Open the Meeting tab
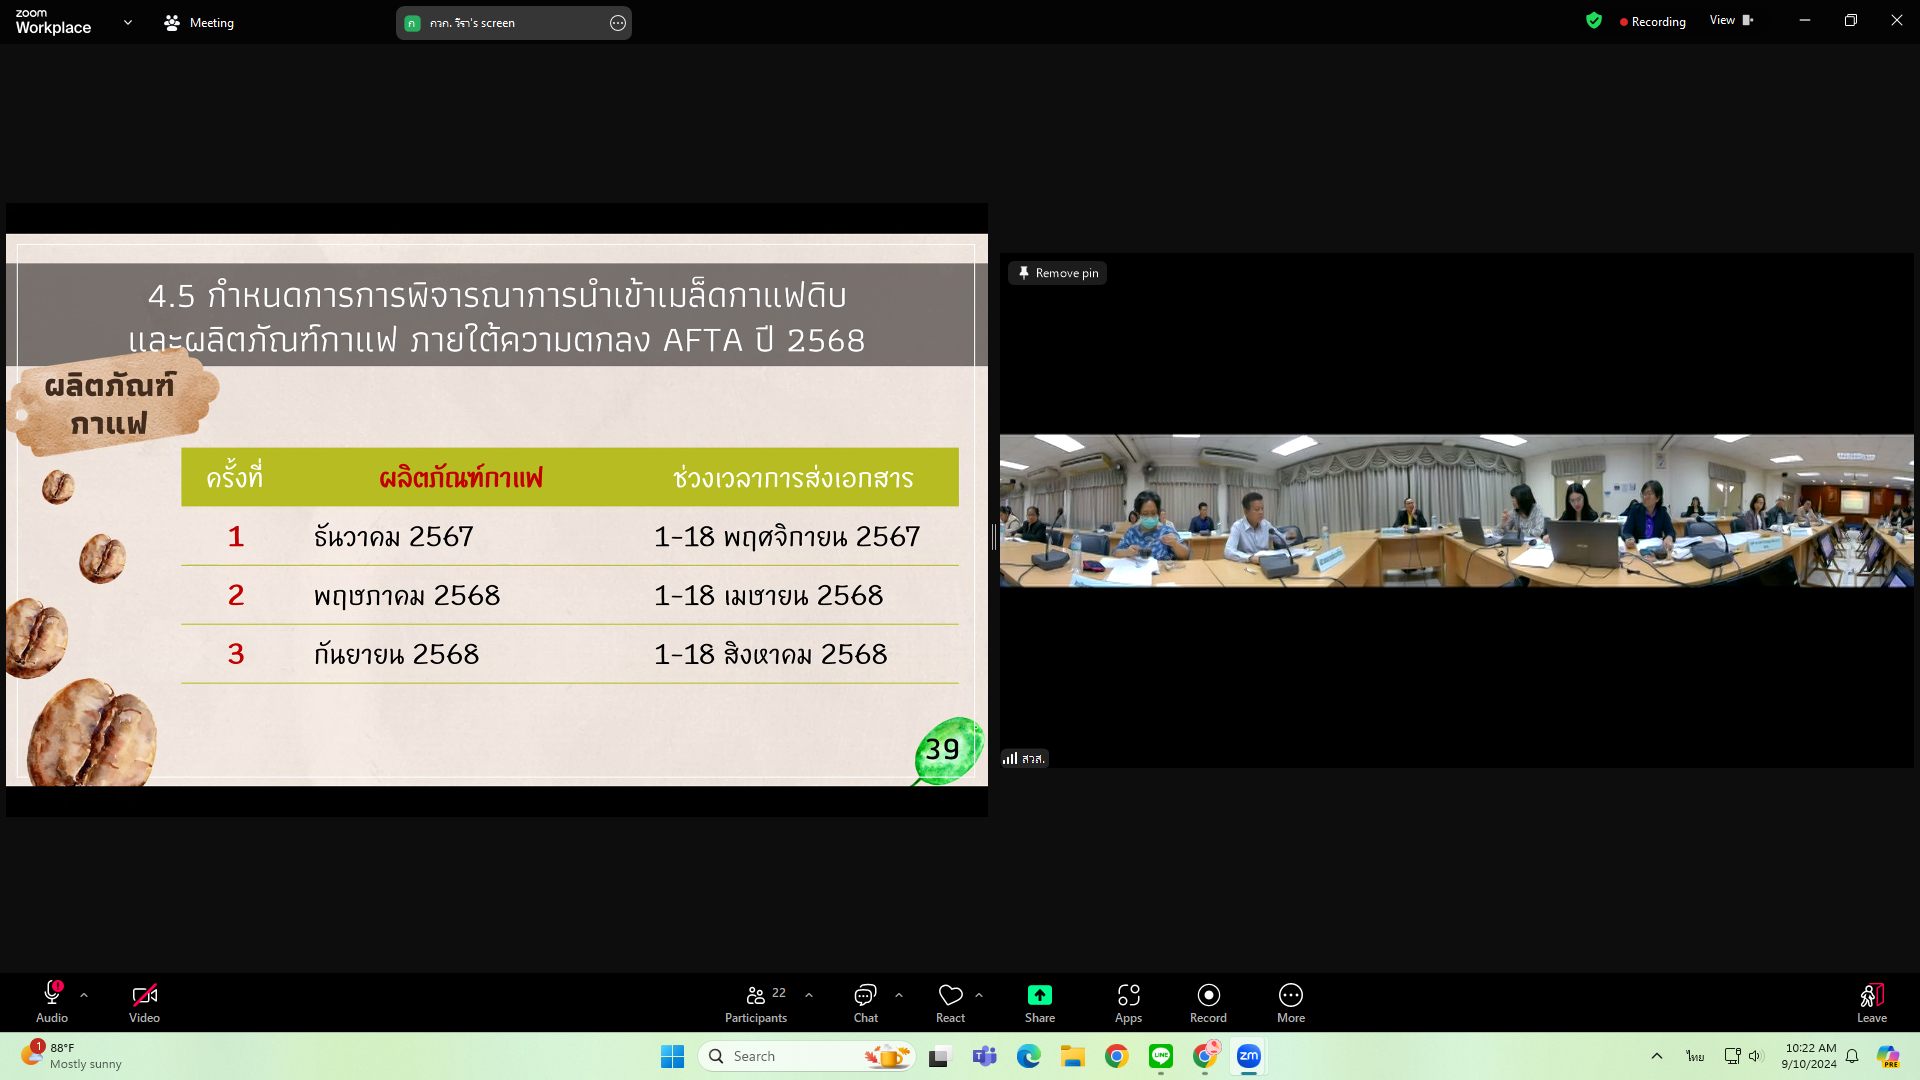 (199, 22)
